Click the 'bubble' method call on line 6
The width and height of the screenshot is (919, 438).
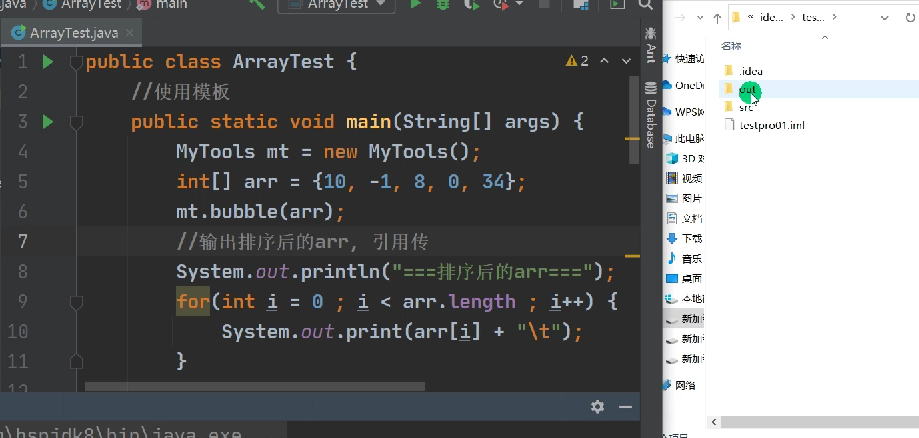243,212
